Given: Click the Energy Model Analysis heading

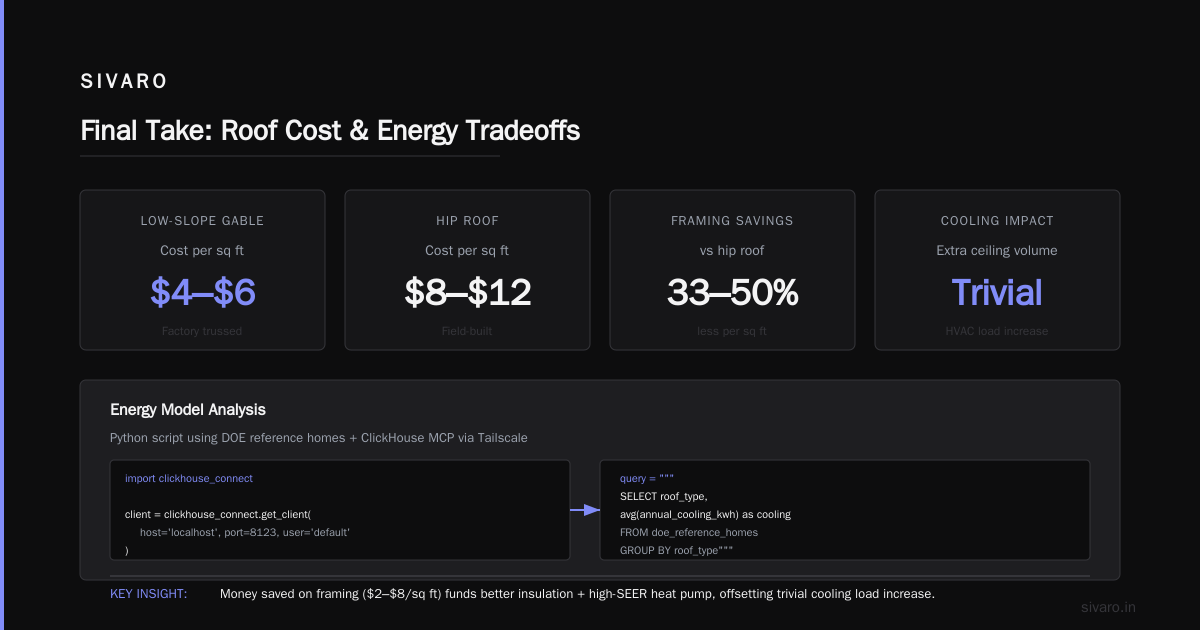Looking at the screenshot, I should coord(188,410).
